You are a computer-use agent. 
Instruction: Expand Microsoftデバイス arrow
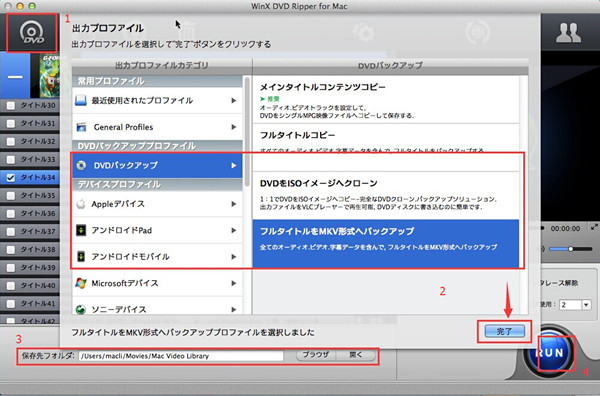(x=233, y=283)
